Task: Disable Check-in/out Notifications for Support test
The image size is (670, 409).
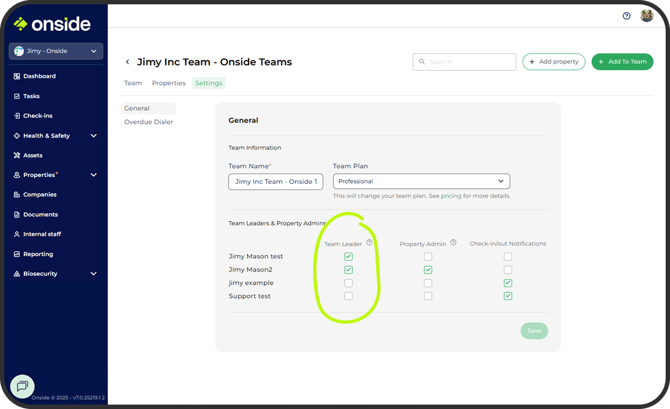Action: click(508, 296)
